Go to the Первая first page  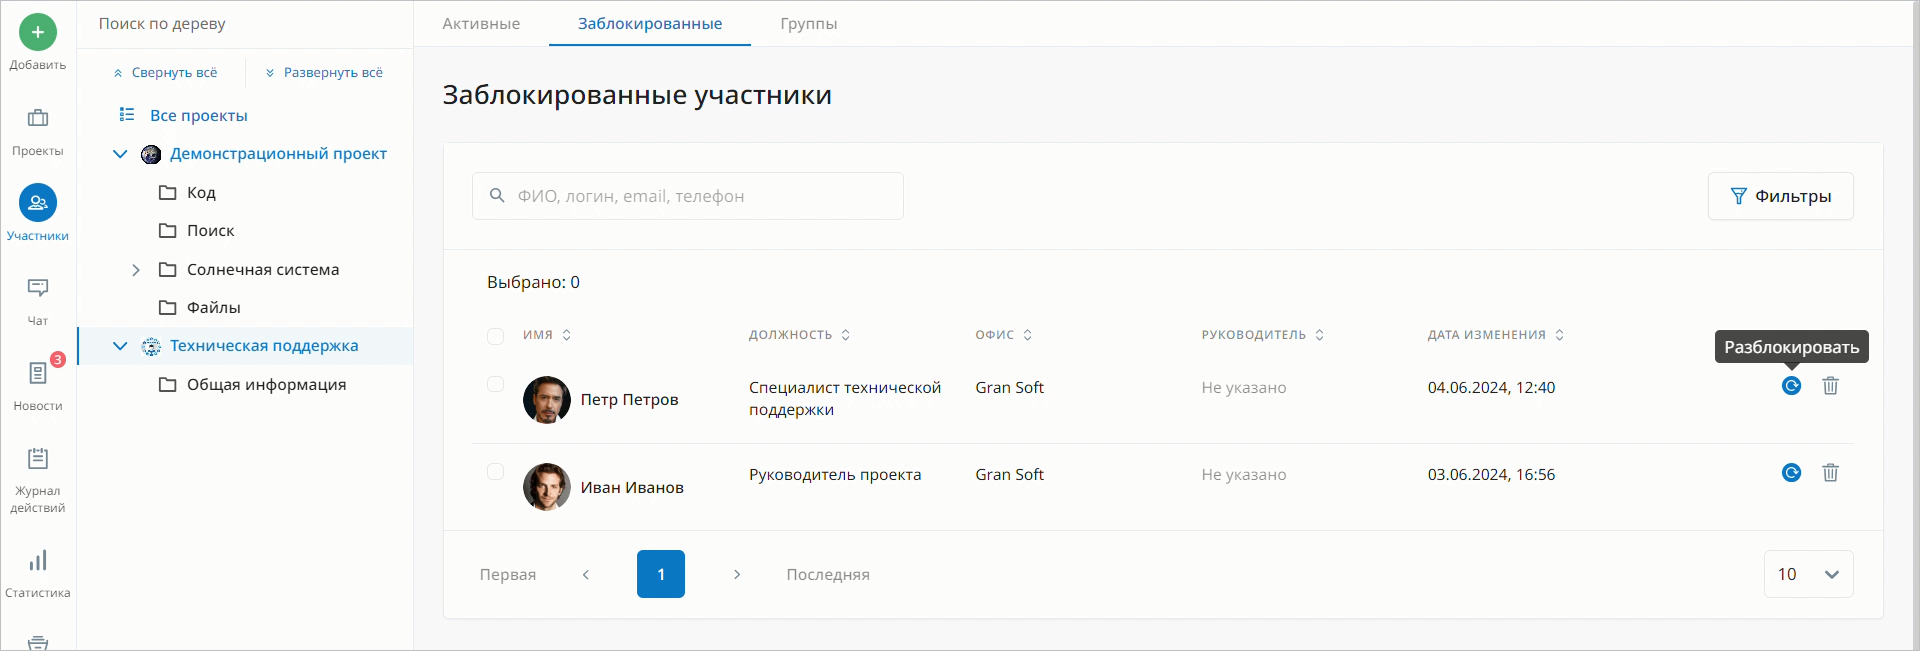pyautogui.click(x=508, y=575)
